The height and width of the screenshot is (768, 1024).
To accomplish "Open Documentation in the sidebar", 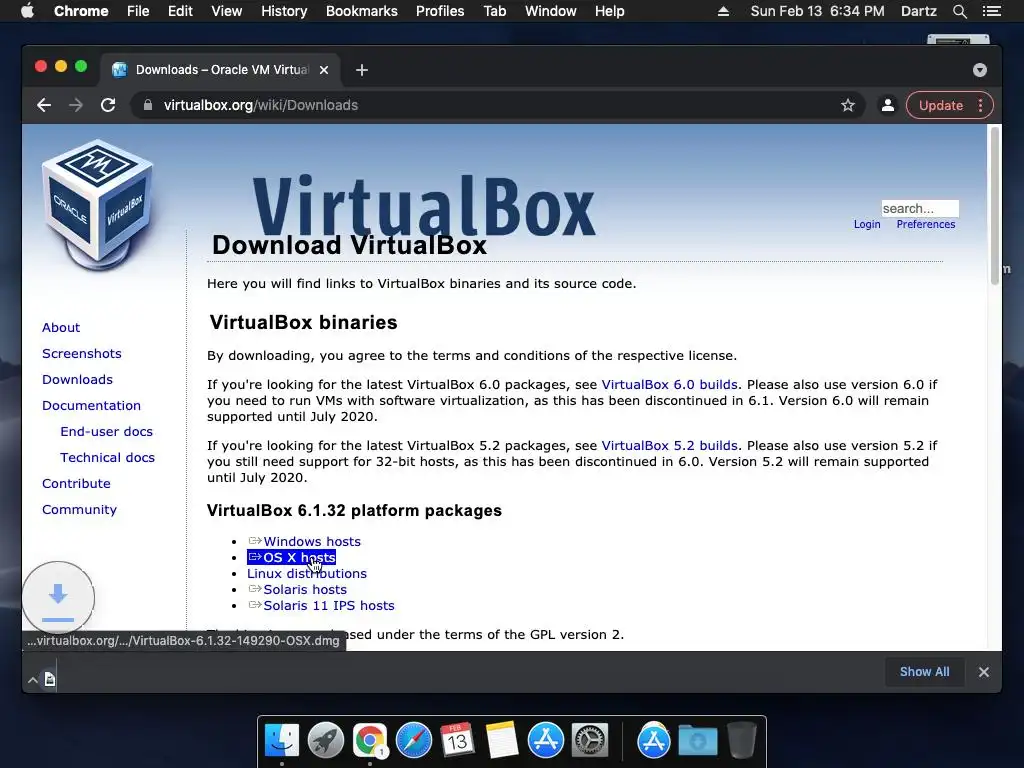I will point(91,406).
